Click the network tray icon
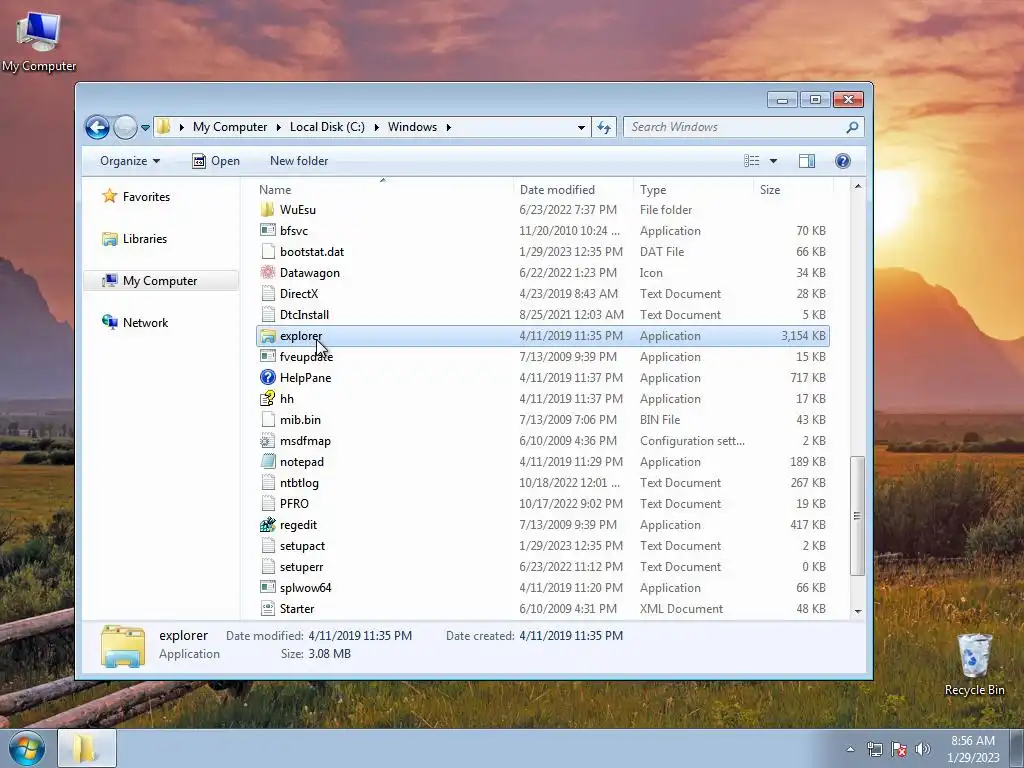This screenshot has width=1024, height=768. point(874,749)
